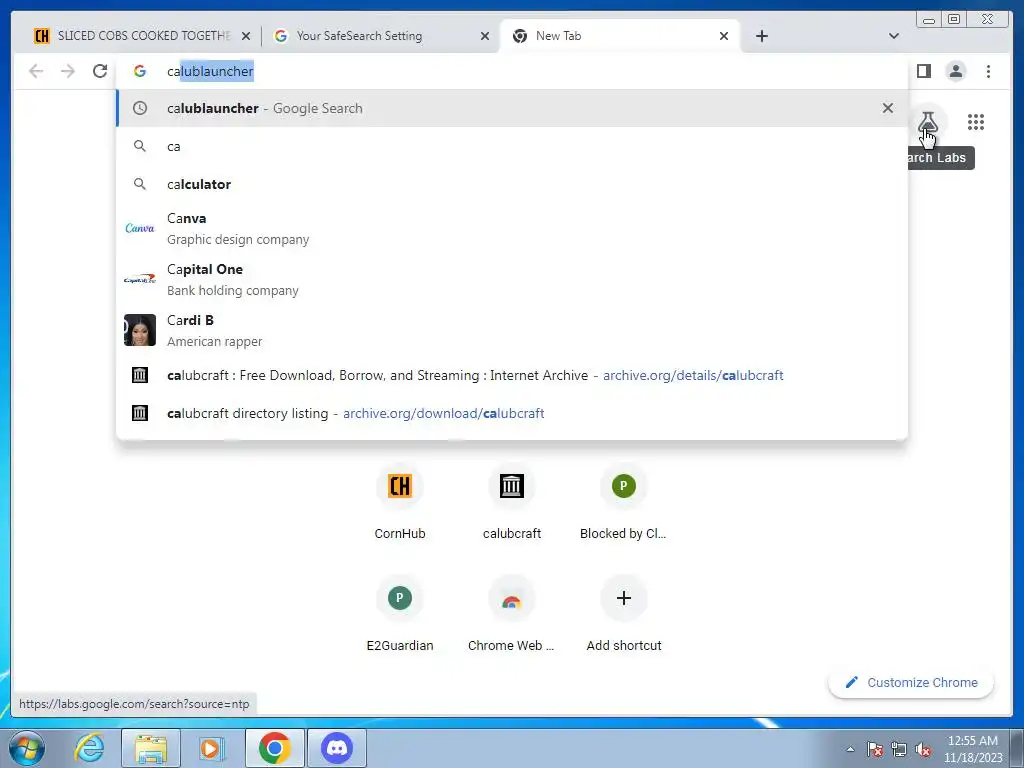Image resolution: width=1024 pixels, height=768 pixels.
Task: Choose the Cardi B suggestion
Action: (x=512, y=330)
